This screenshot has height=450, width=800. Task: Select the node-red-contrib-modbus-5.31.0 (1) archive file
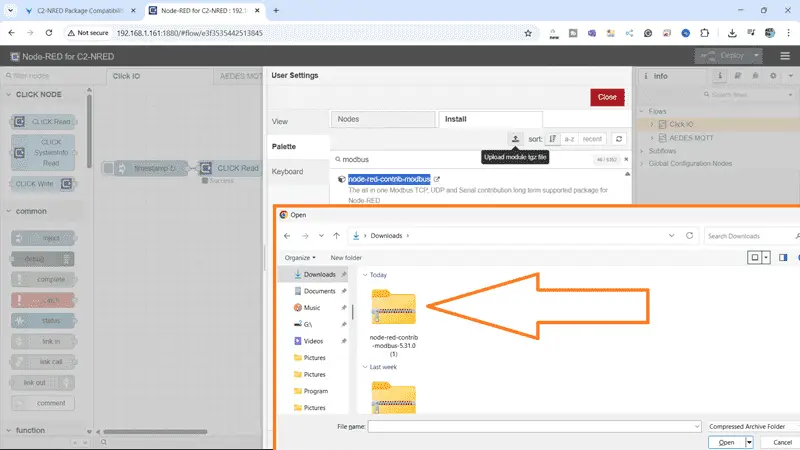click(x=393, y=322)
